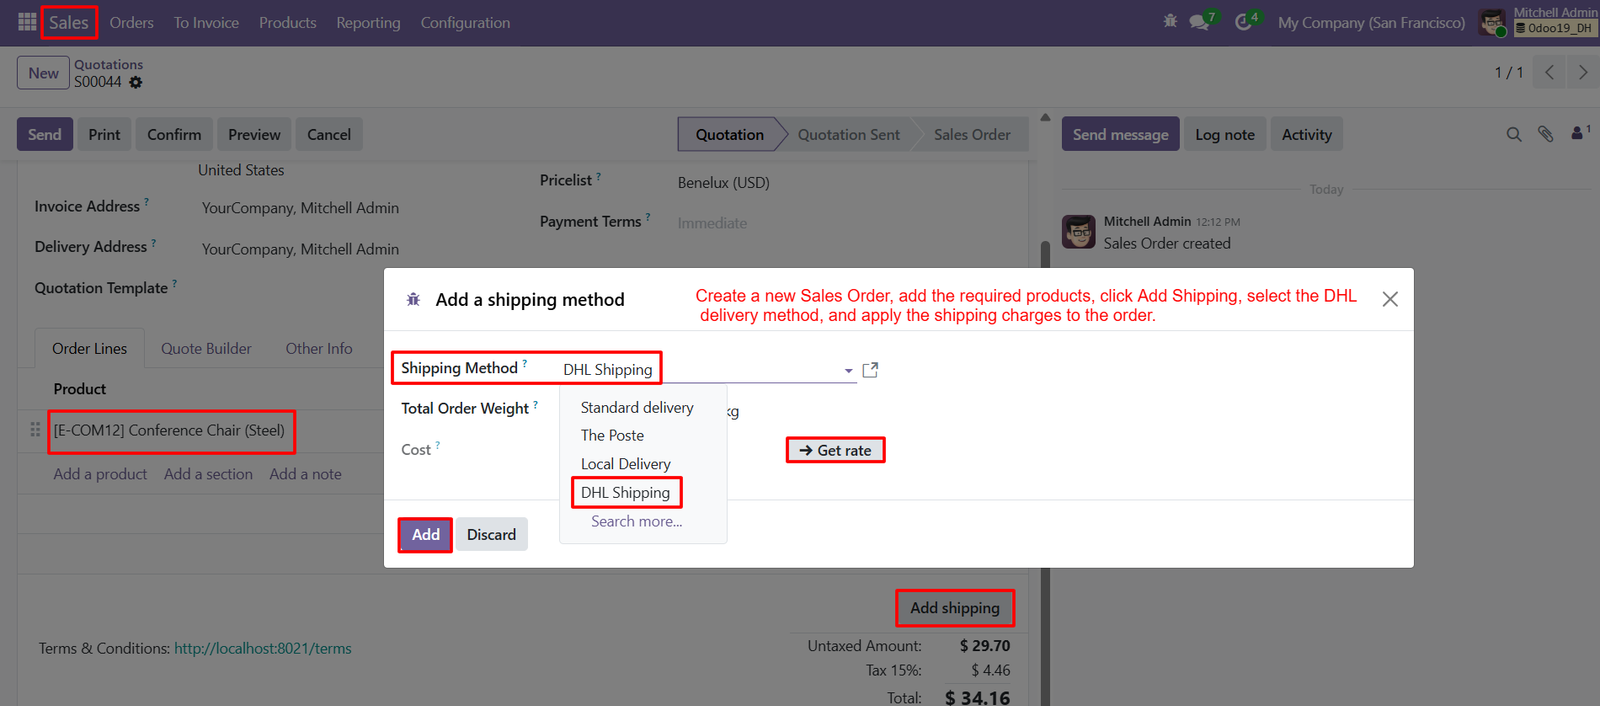This screenshot has width=1600, height=706.
Task: Click the Benelux (USD) pricelist value
Action: click(x=723, y=182)
